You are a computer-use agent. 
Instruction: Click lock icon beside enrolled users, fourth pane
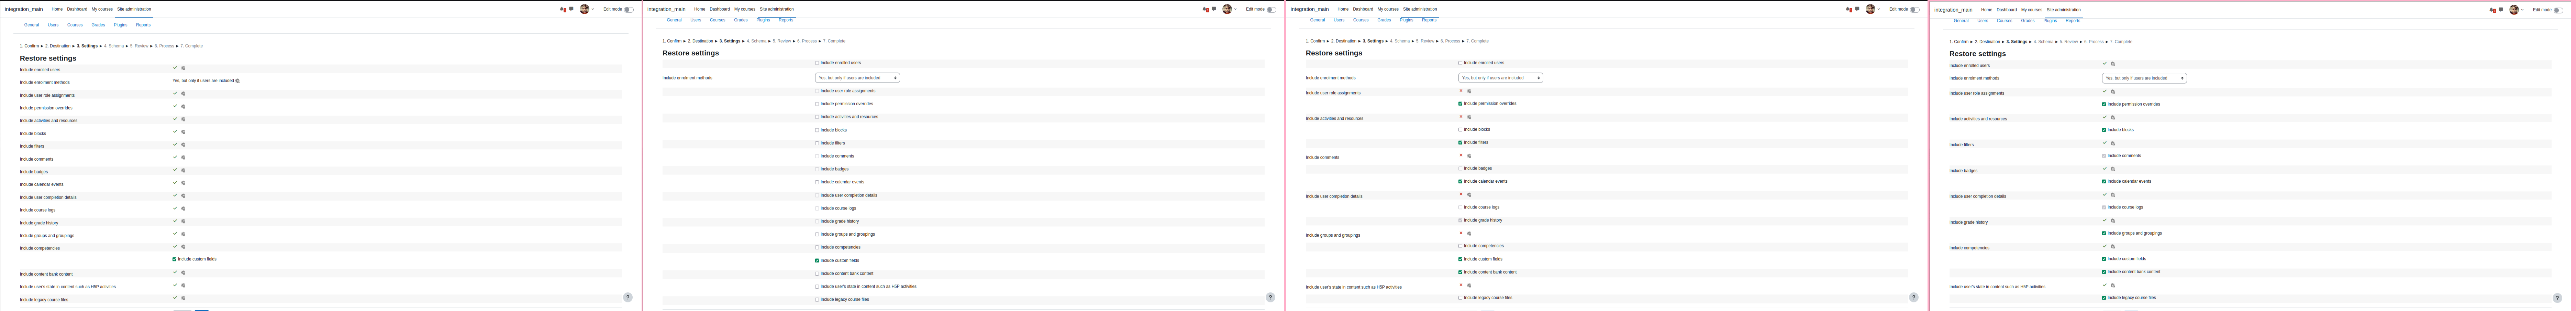2113,64
